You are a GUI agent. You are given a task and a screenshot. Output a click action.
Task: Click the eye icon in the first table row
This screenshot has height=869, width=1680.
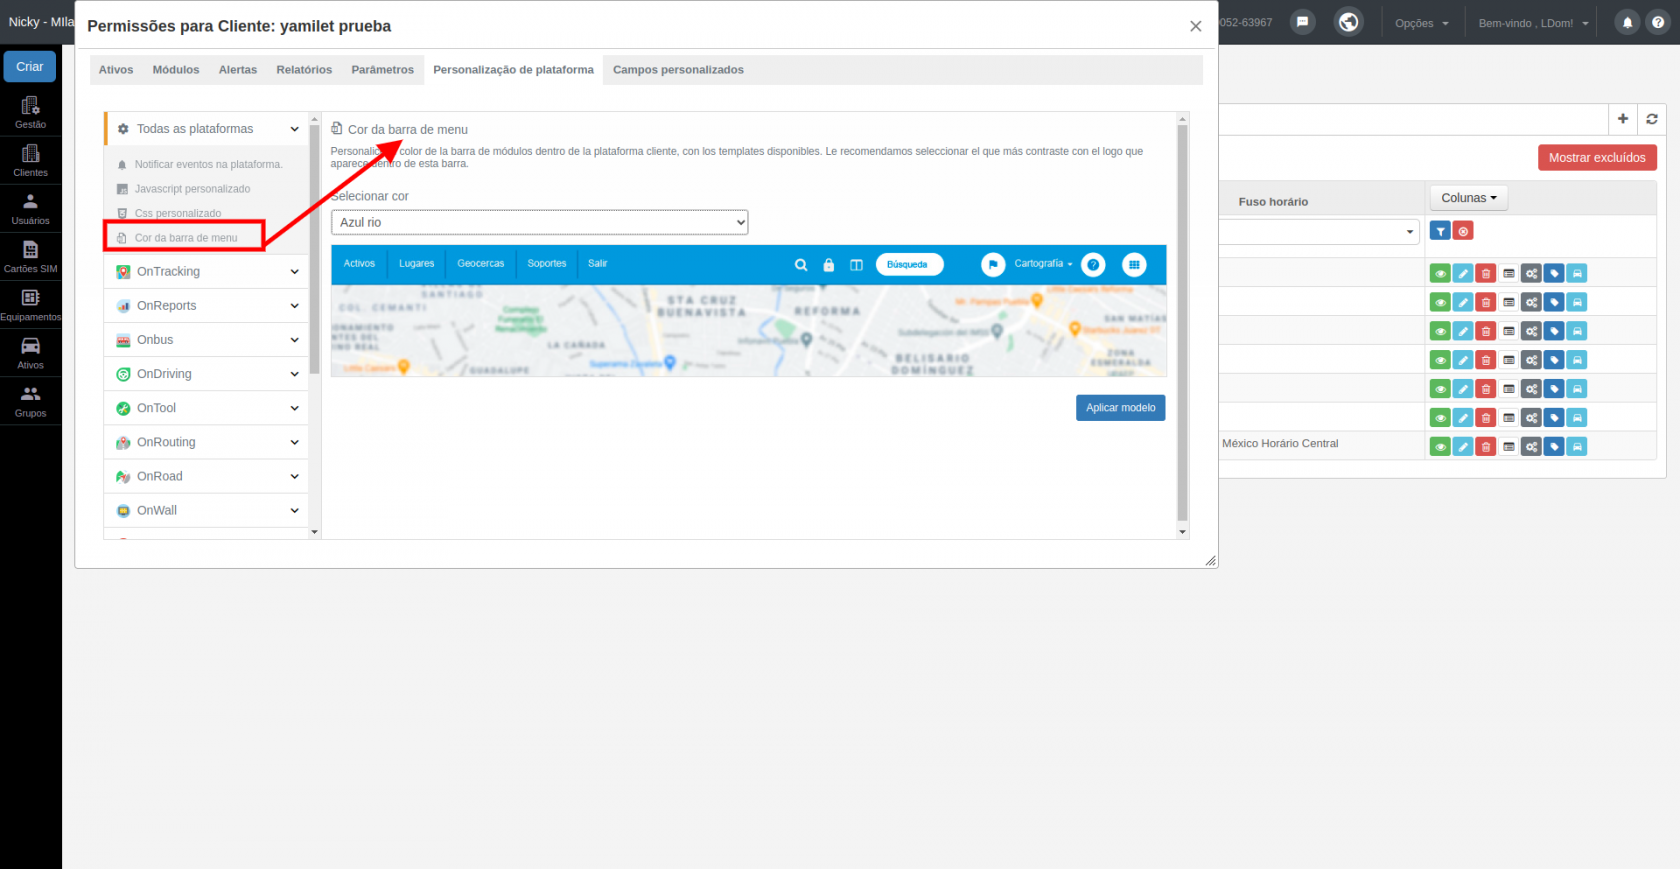1440,273
